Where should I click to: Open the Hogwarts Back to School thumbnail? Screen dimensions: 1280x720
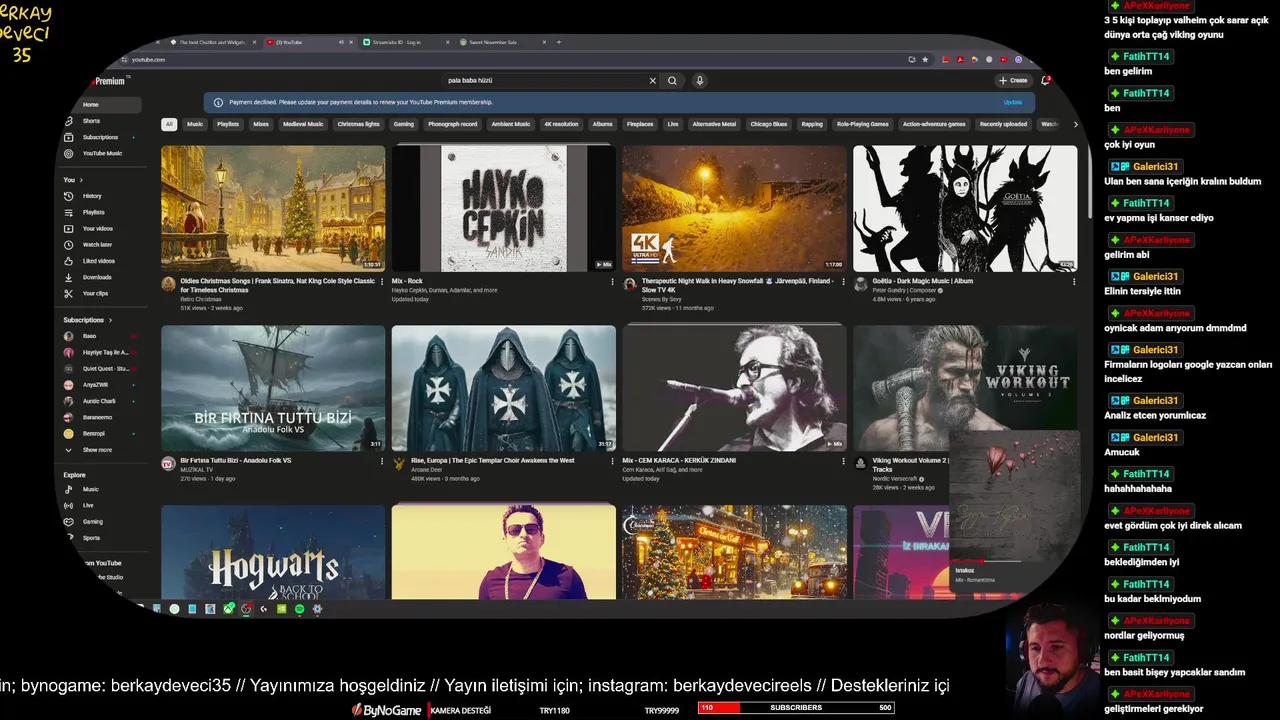click(x=273, y=552)
